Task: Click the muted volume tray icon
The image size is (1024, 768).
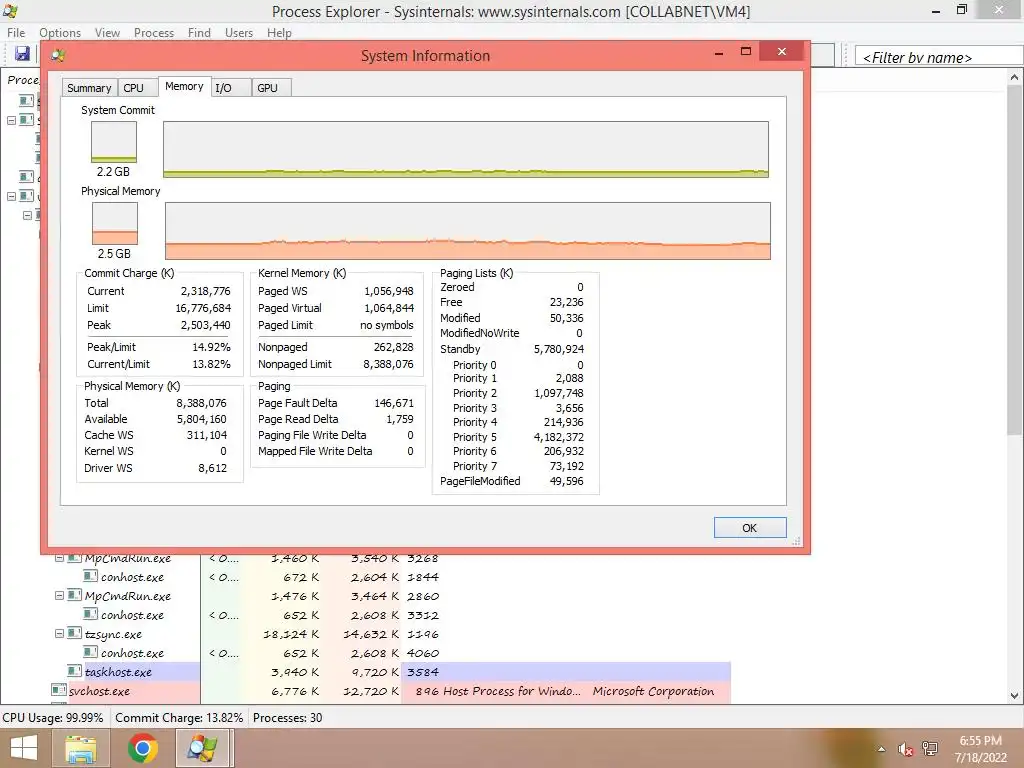Action: click(905, 749)
